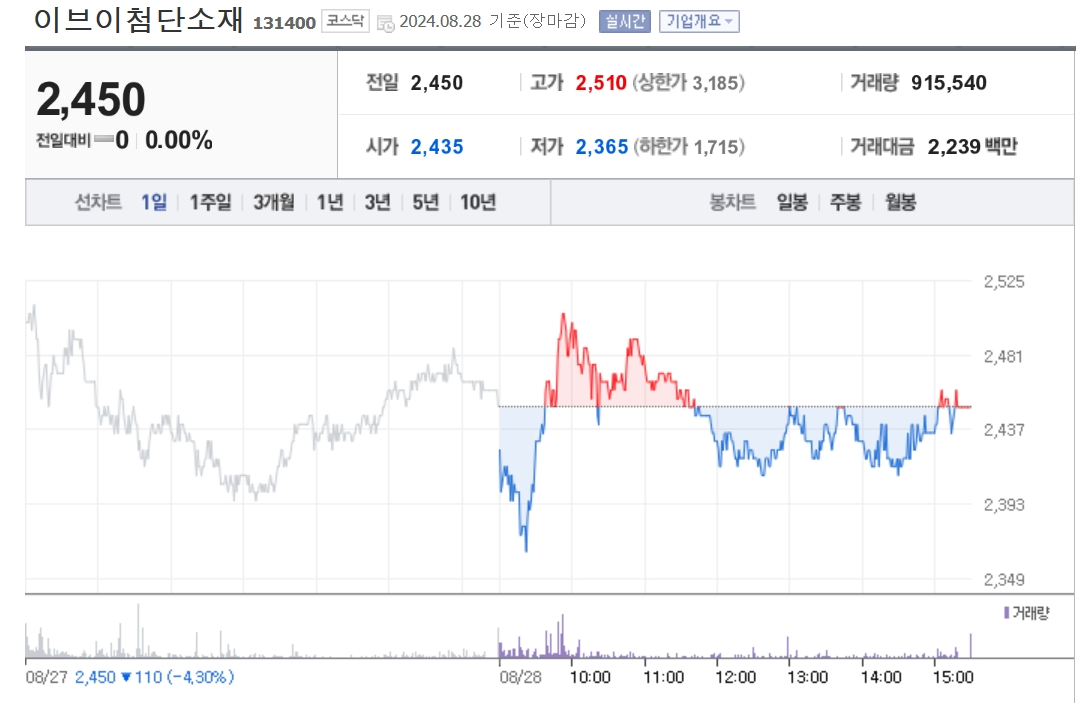The height and width of the screenshot is (703, 1076).
Task: Open the 월봉 monthly candle chart
Action: [x=900, y=202]
